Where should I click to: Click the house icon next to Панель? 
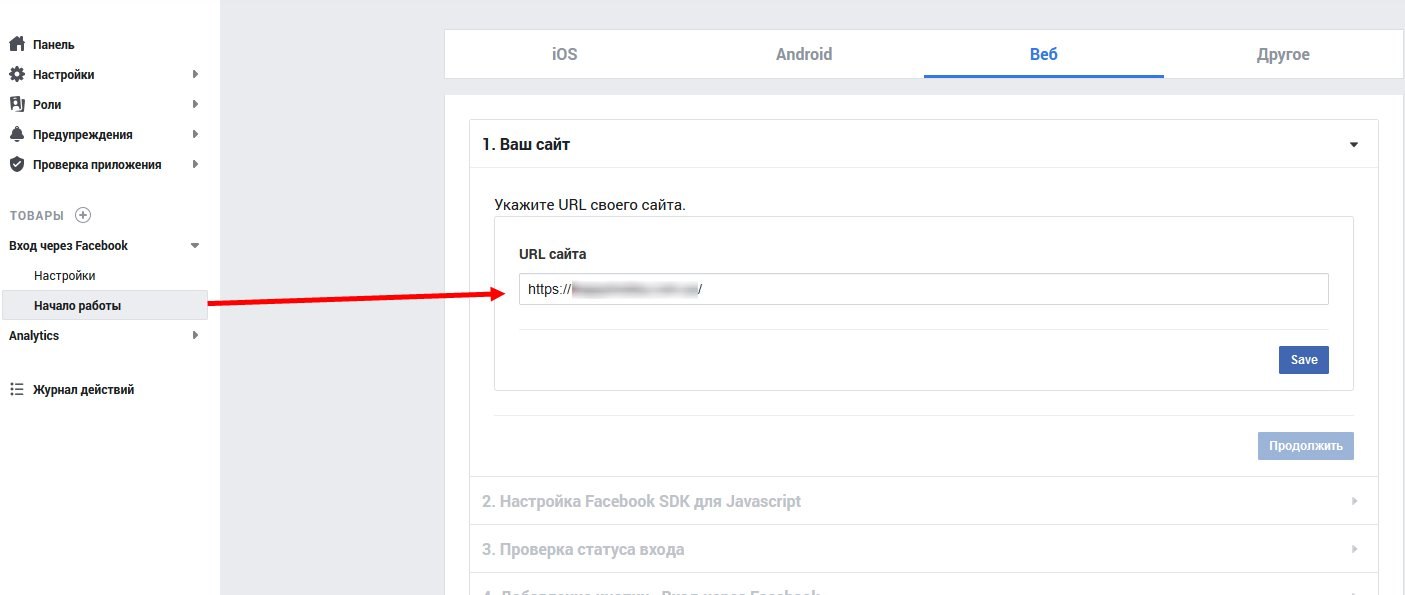(16, 44)
